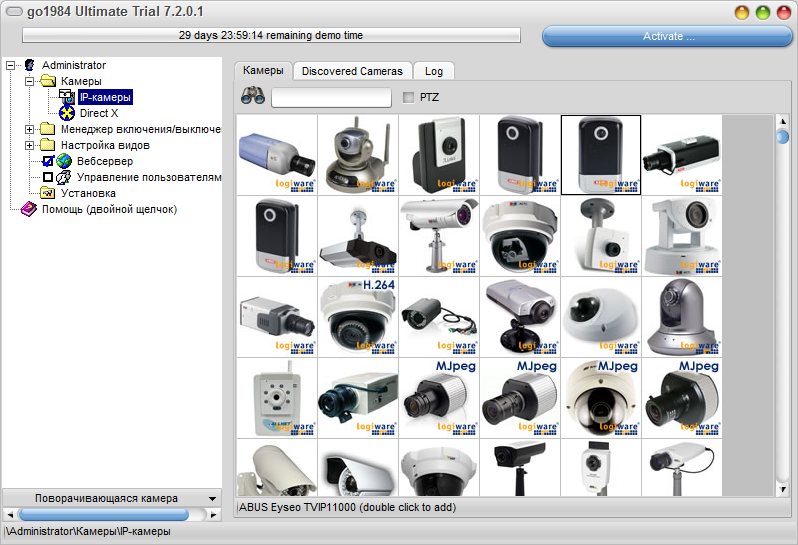This screenshot has height=545, width=798.
Task: Click the pill-shaped icon beside go1984 title
Action: 14,12
